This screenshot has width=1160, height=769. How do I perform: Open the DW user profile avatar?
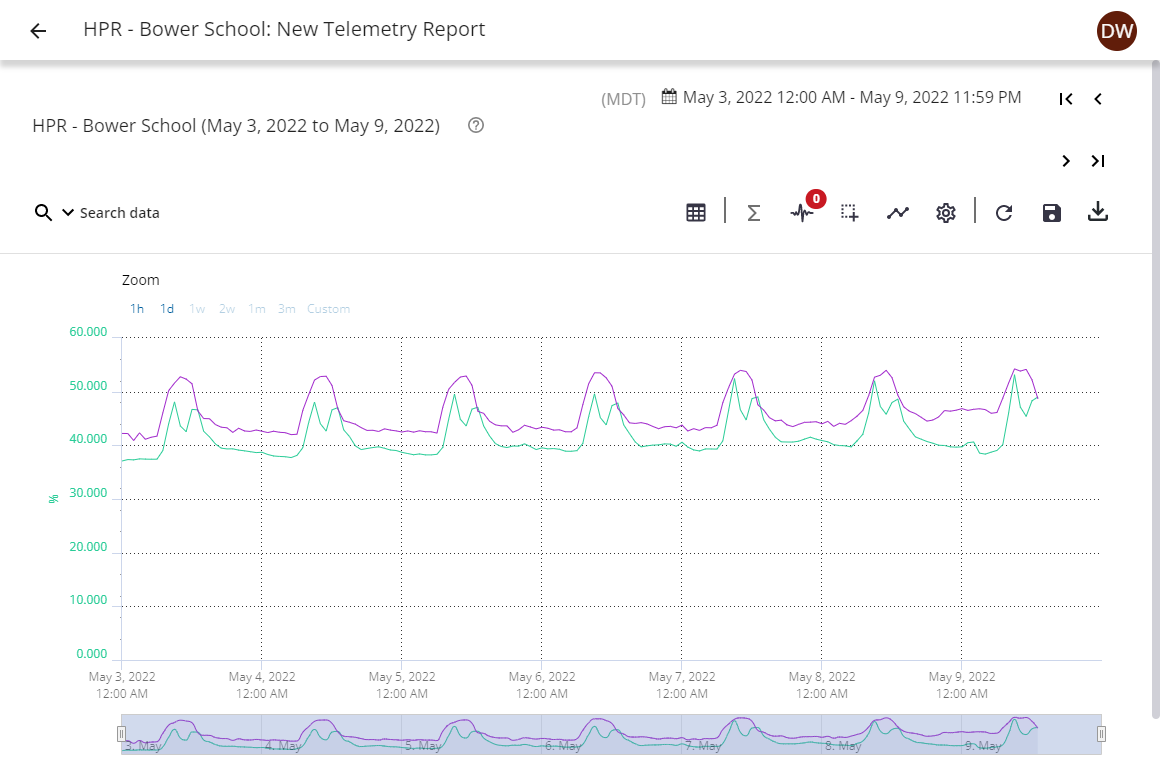click(1117, 30)
